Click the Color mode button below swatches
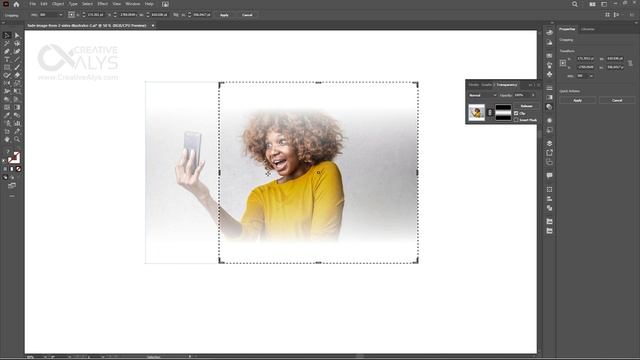 click(5, 169)
